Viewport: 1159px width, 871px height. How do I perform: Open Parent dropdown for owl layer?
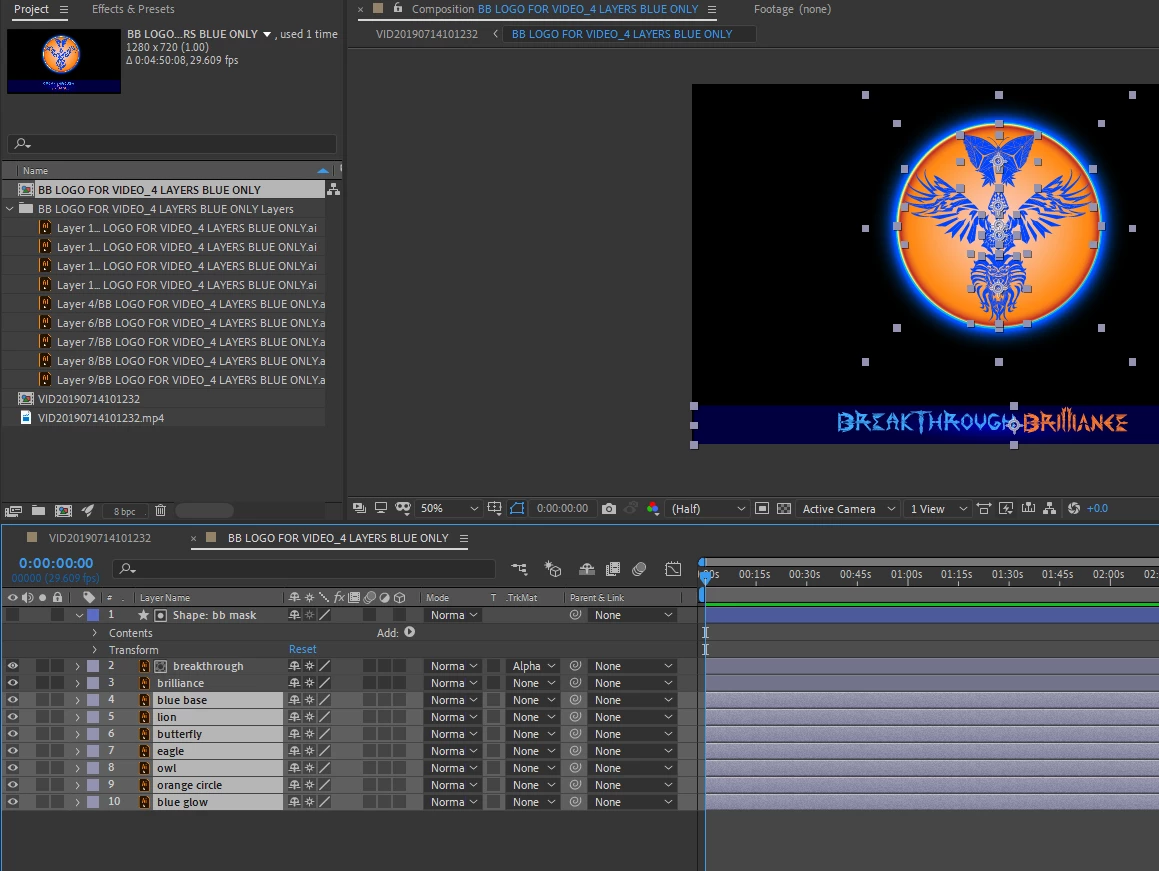[633, 767]
